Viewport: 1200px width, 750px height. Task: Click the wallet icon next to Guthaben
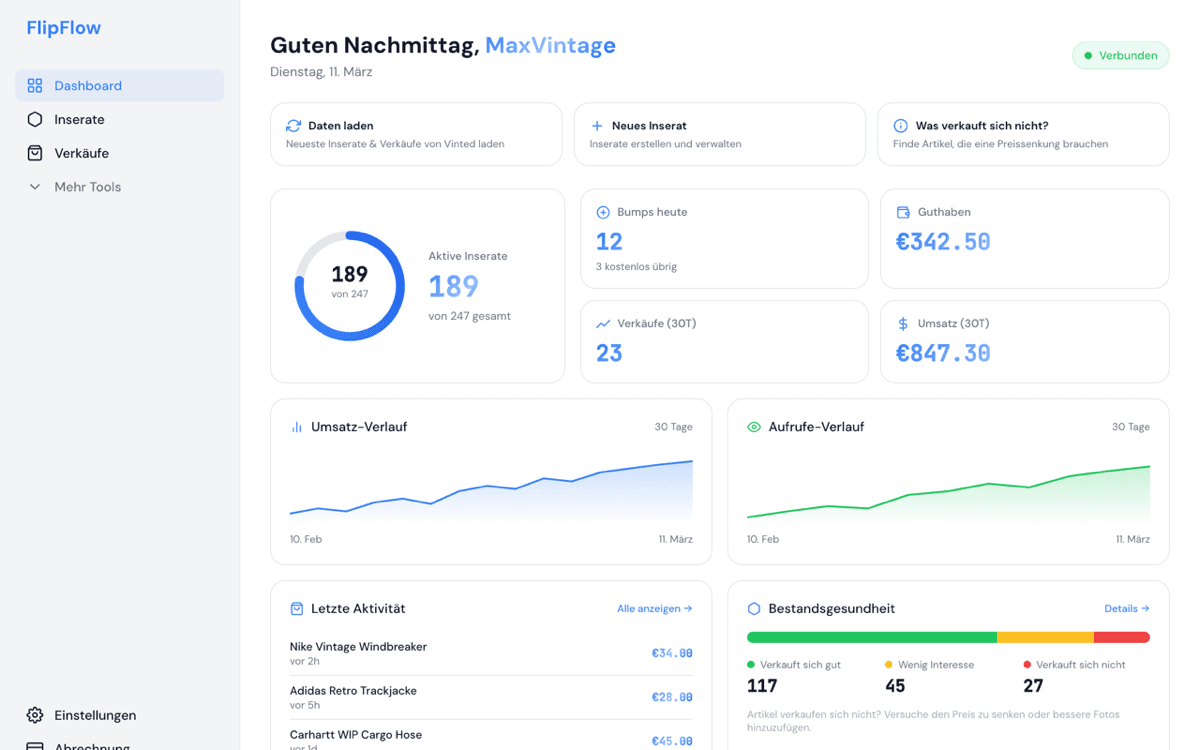[x=903, y=212]
